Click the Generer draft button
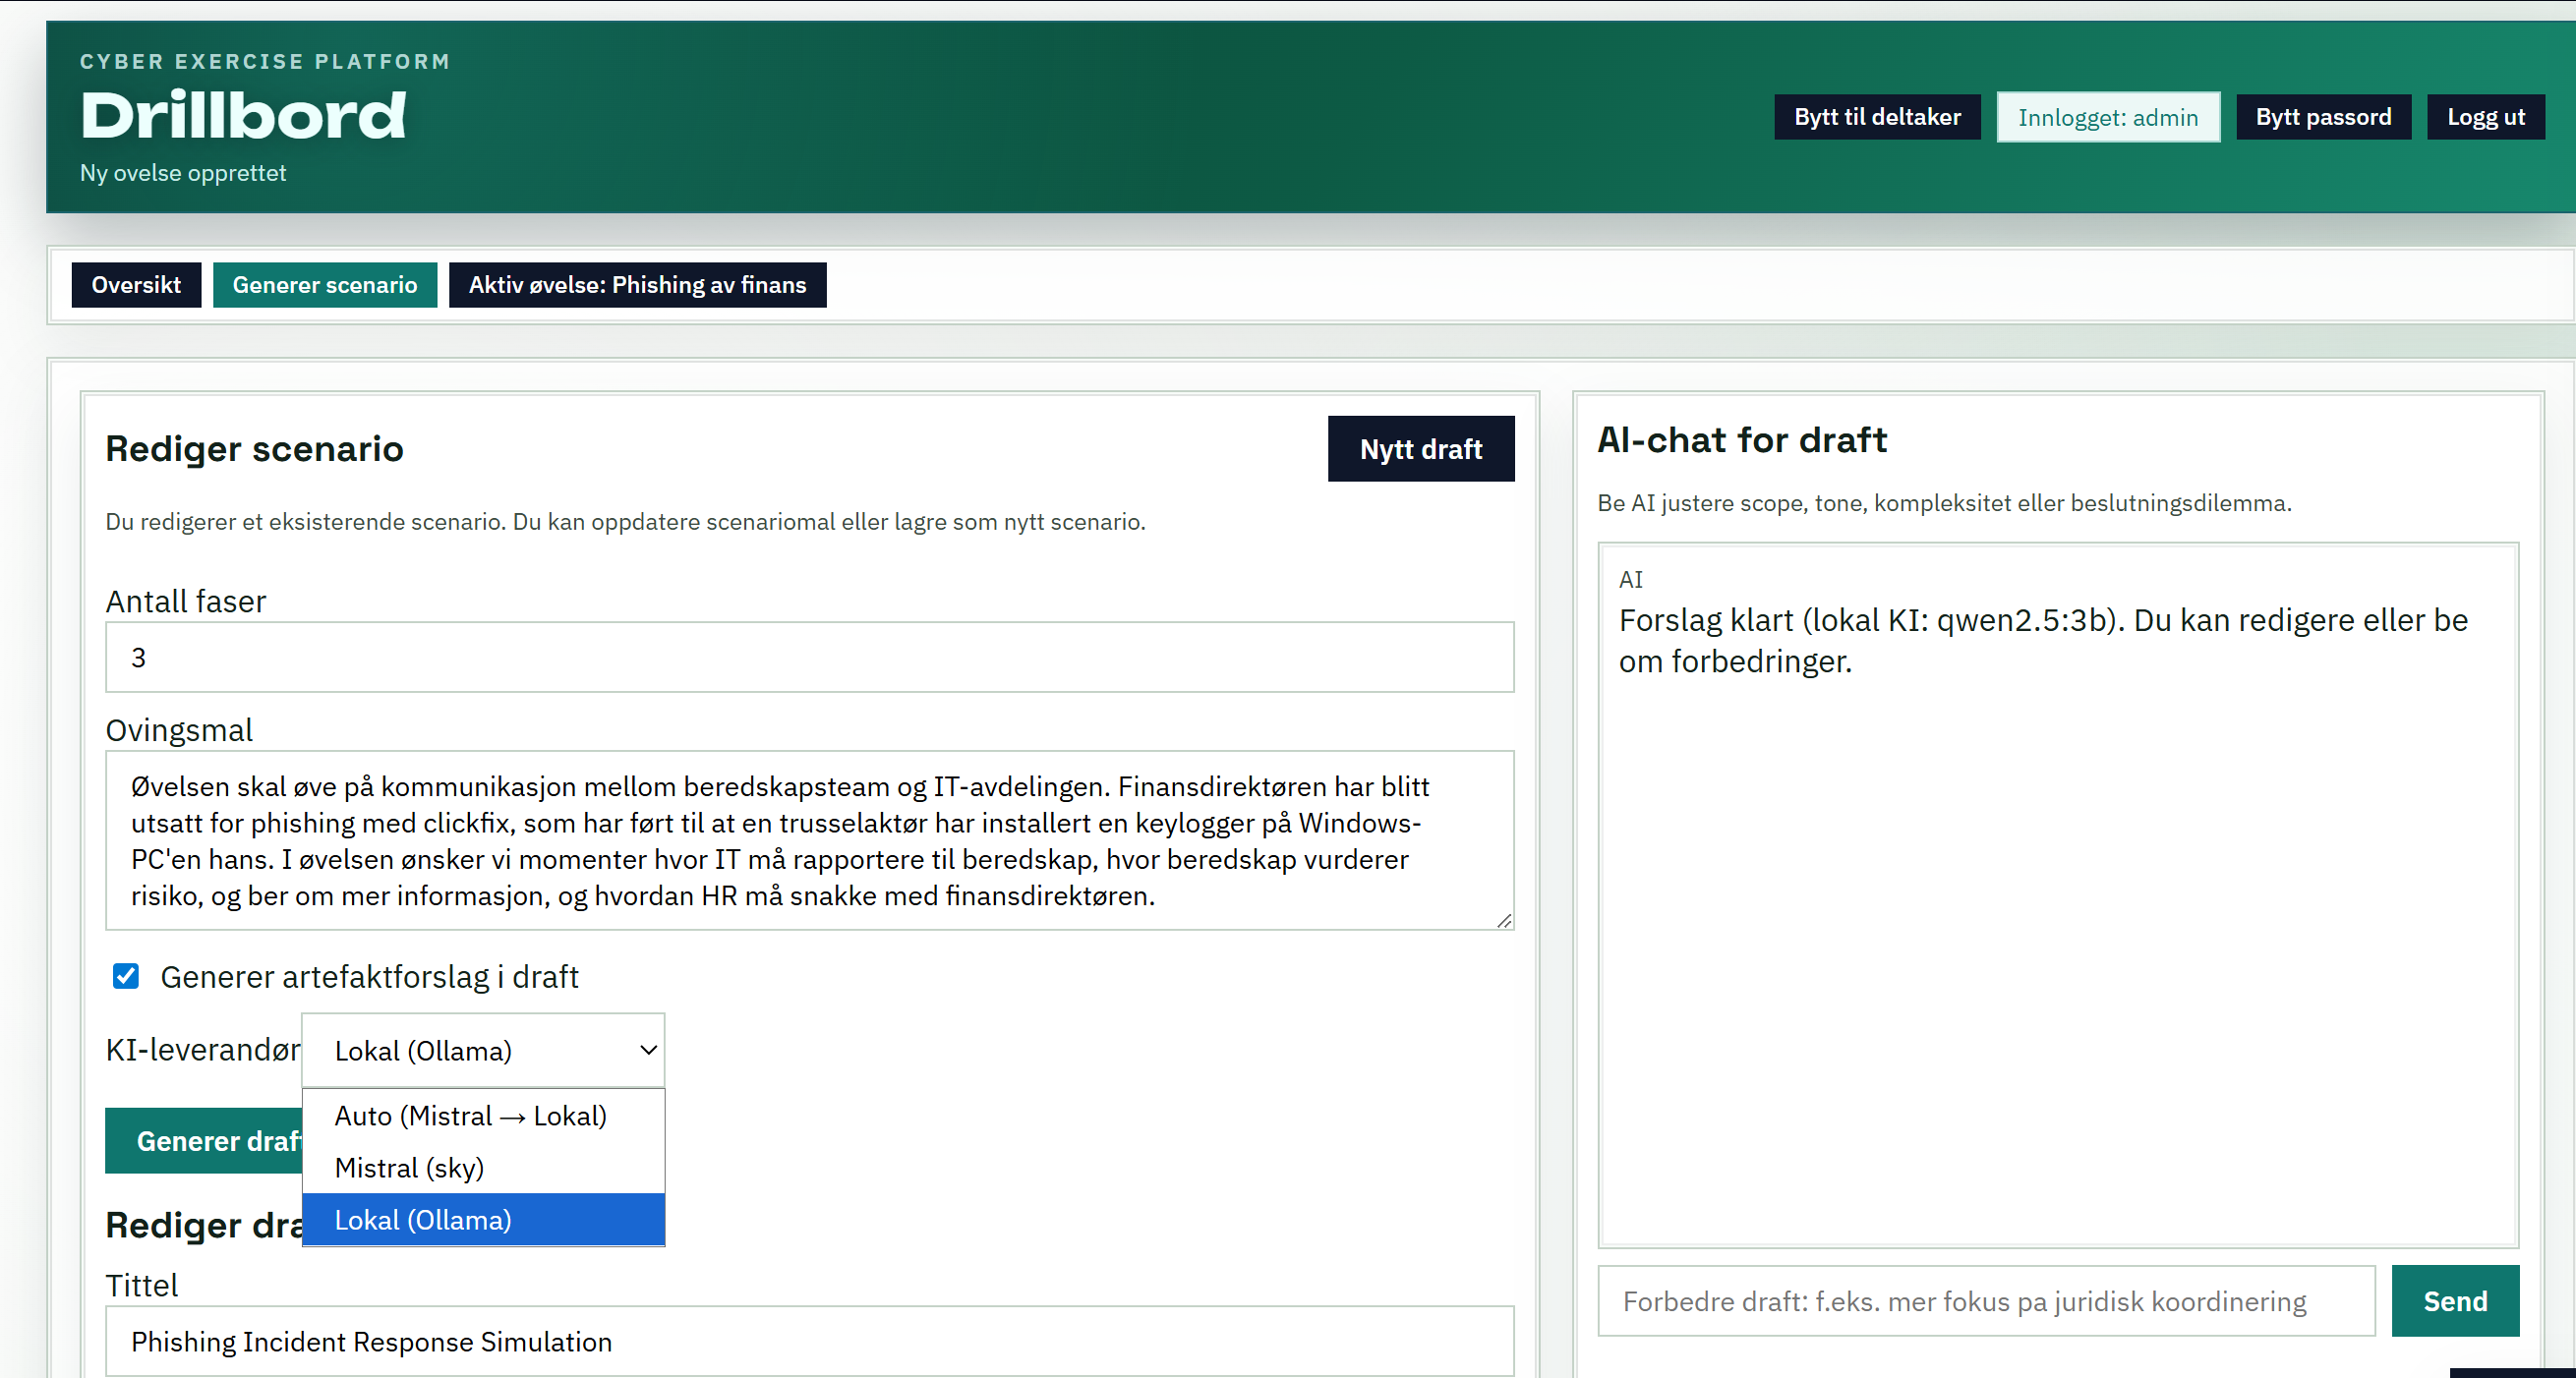The width and height of the screenshot is (2576, 1378). pos(205,1141)
